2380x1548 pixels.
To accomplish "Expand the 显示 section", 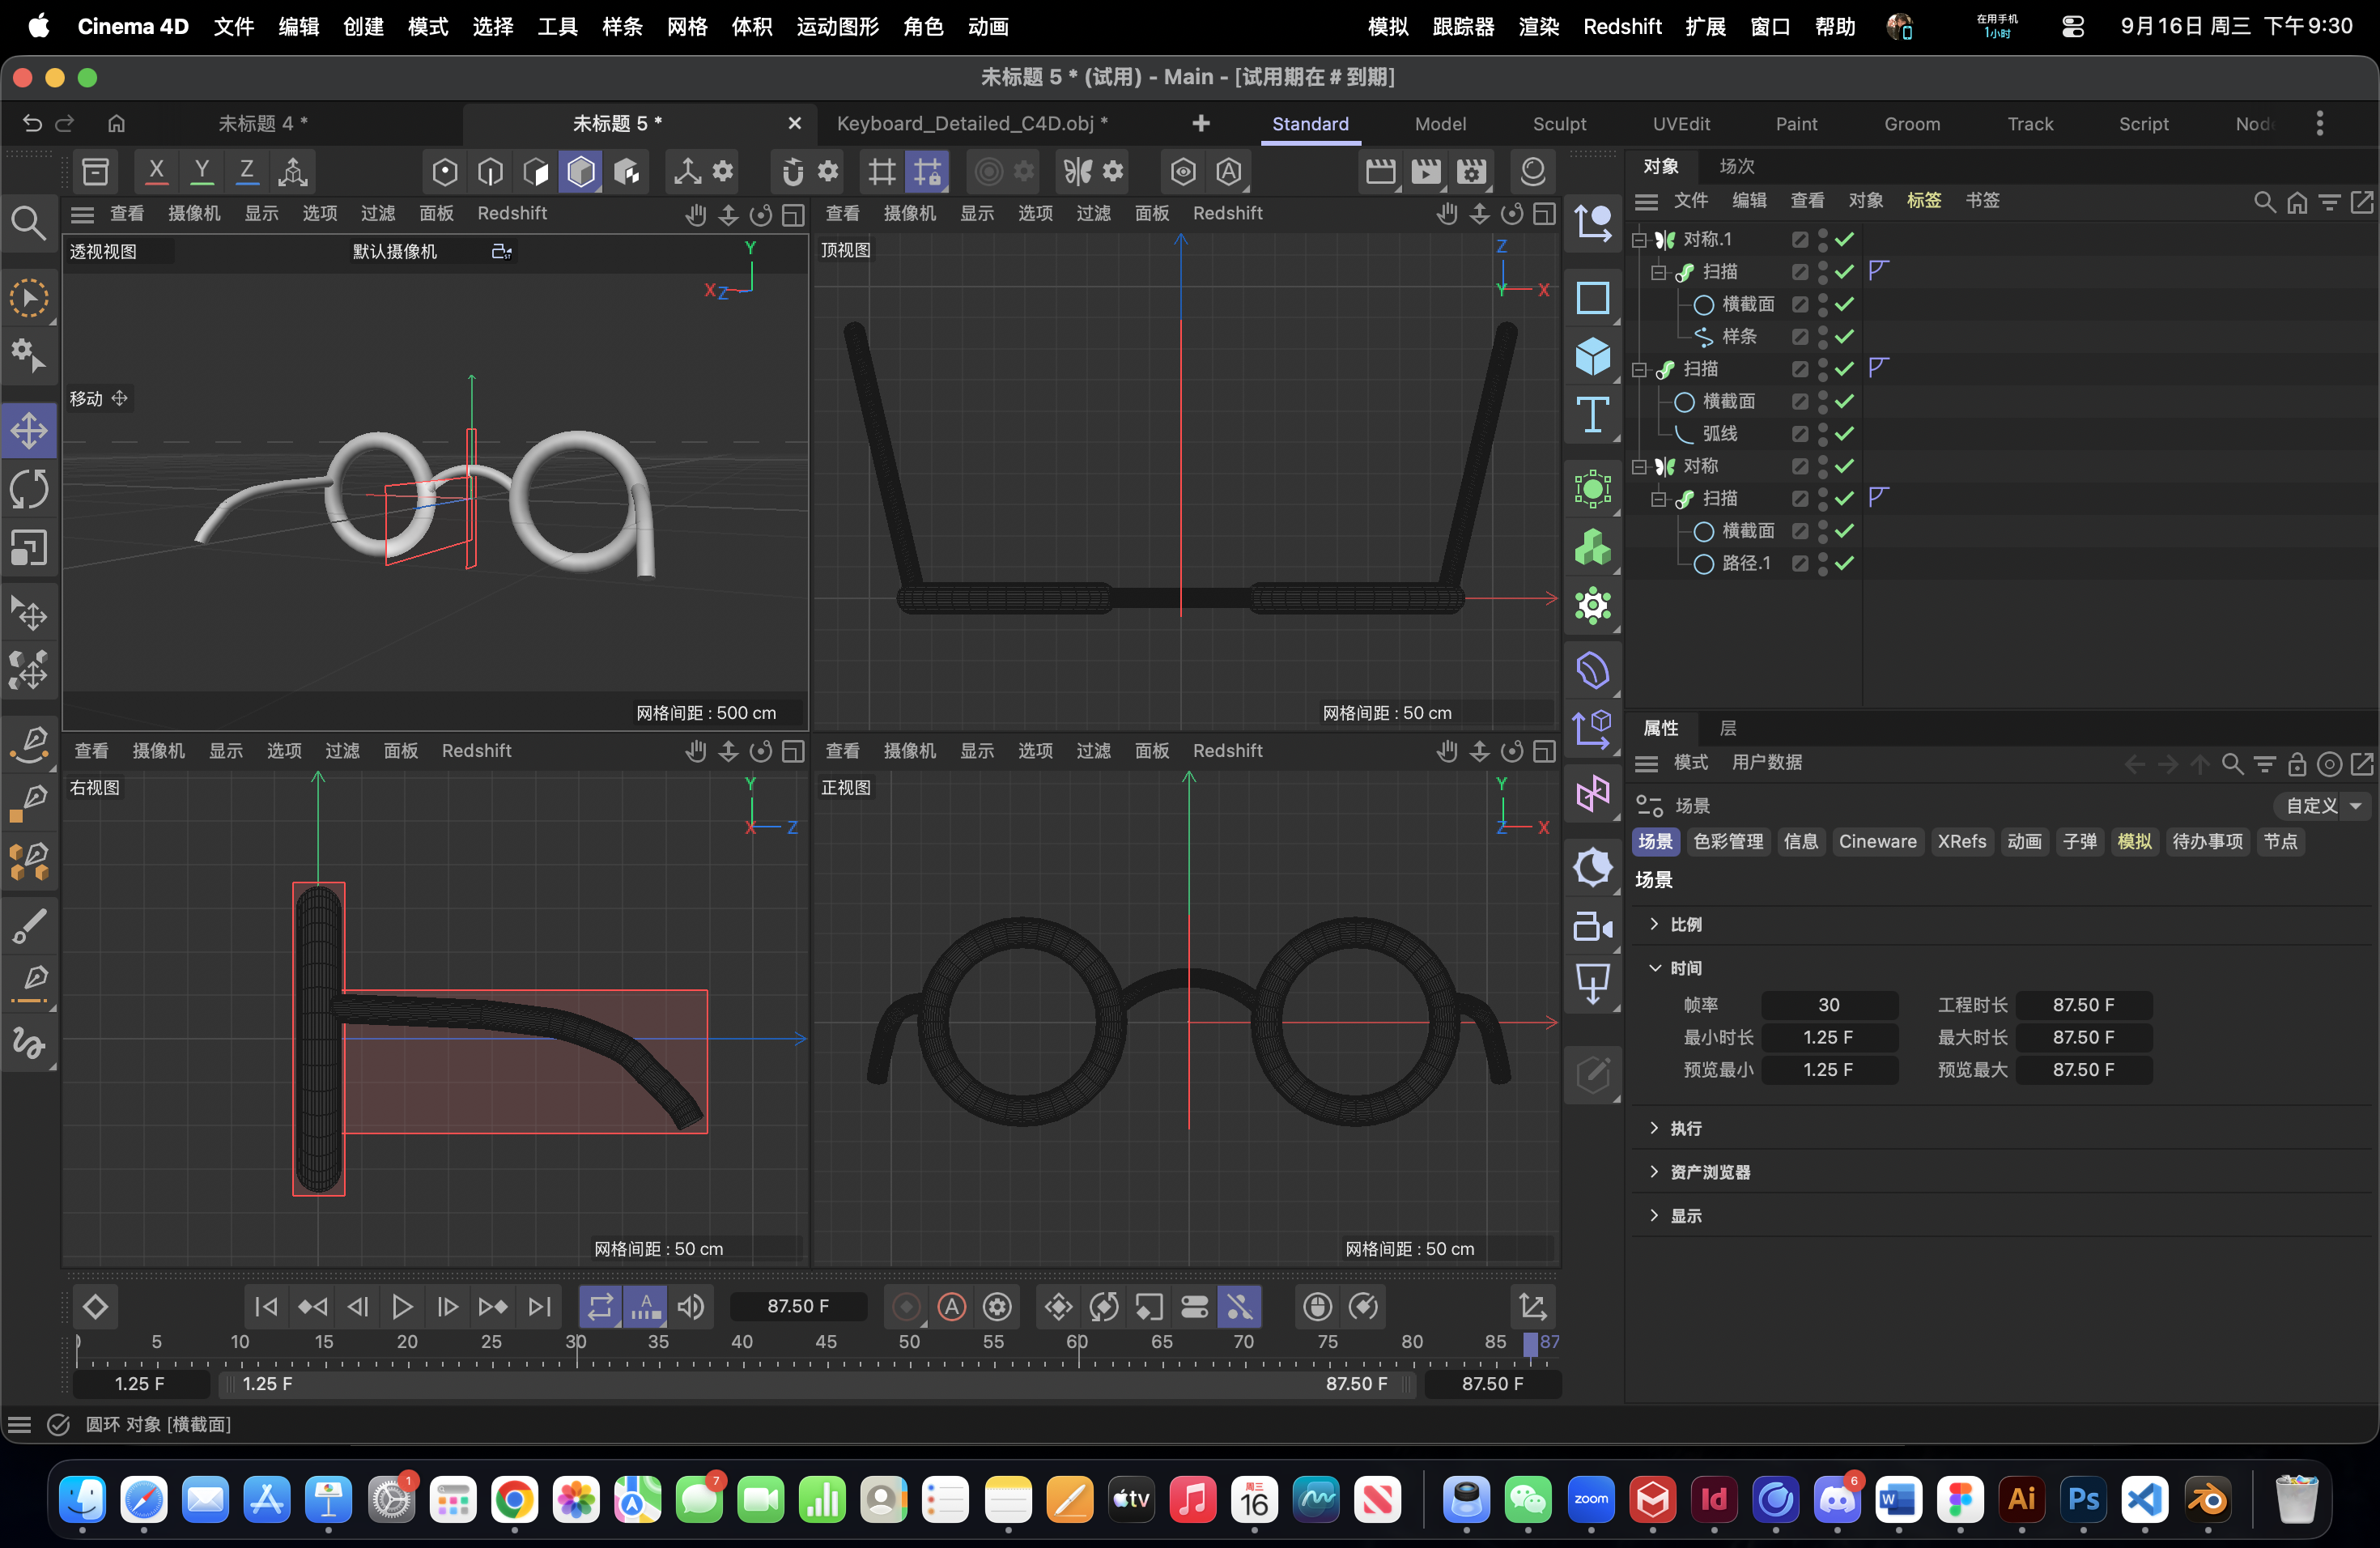I will [x=1654, y=1216].
